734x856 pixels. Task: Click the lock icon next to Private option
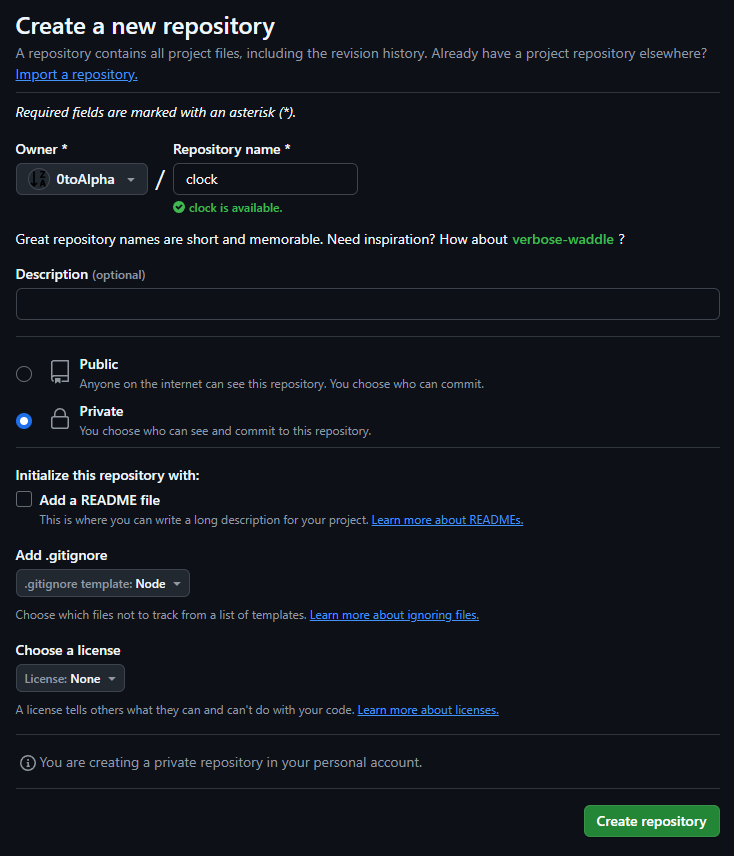(x=59, y=418)
